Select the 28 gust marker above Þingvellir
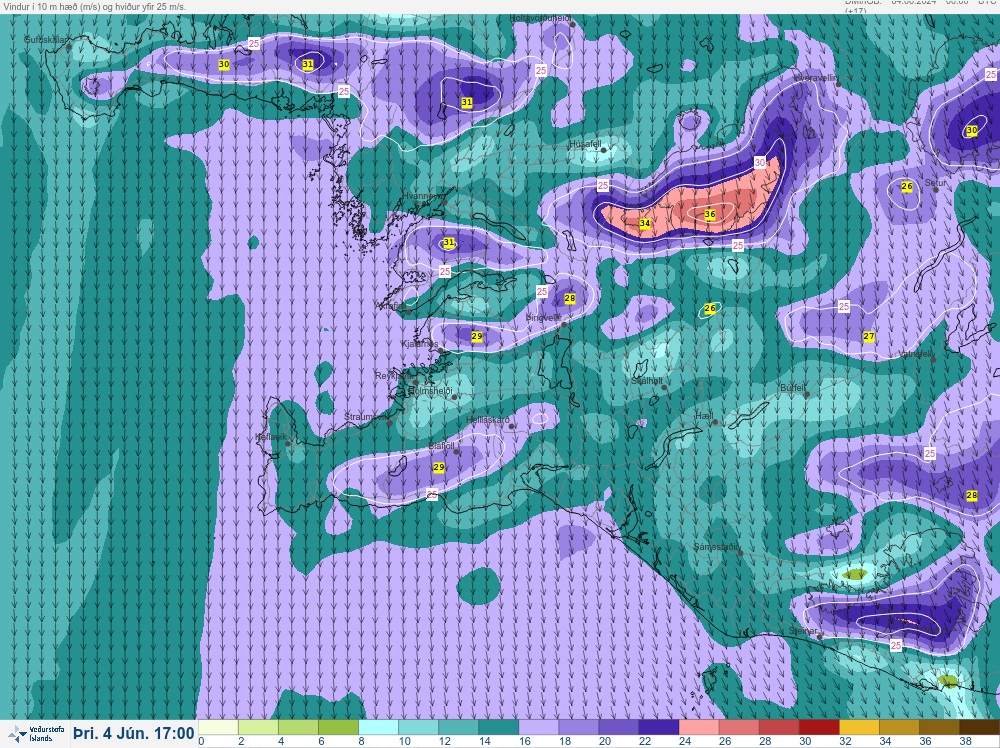Screen dimensions: 1000x748 (570, 298)
